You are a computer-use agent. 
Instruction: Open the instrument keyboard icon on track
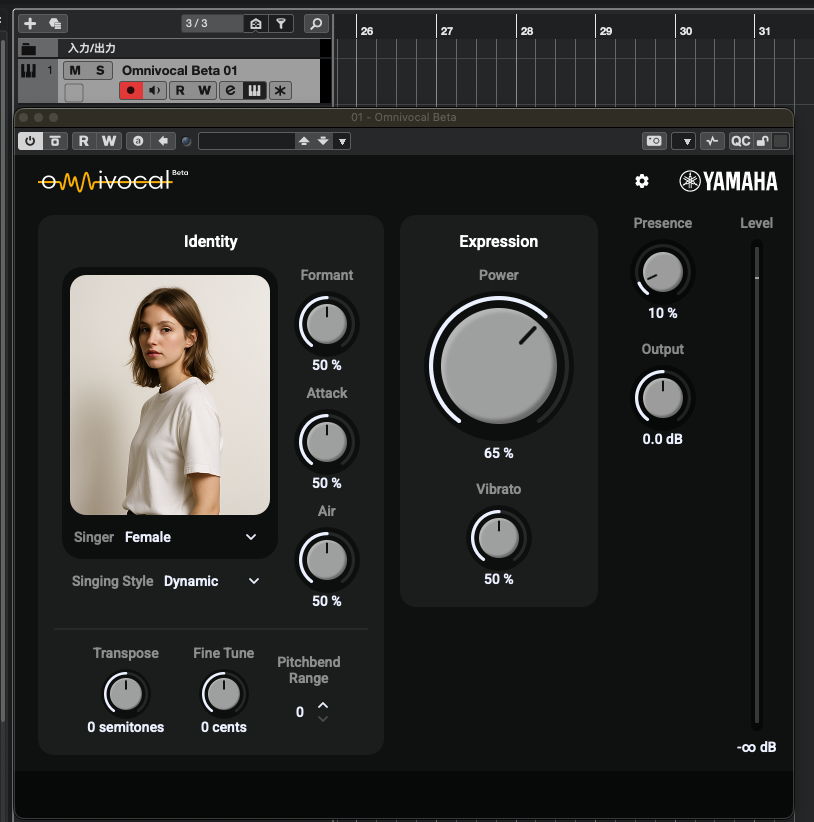pos(255,91)
